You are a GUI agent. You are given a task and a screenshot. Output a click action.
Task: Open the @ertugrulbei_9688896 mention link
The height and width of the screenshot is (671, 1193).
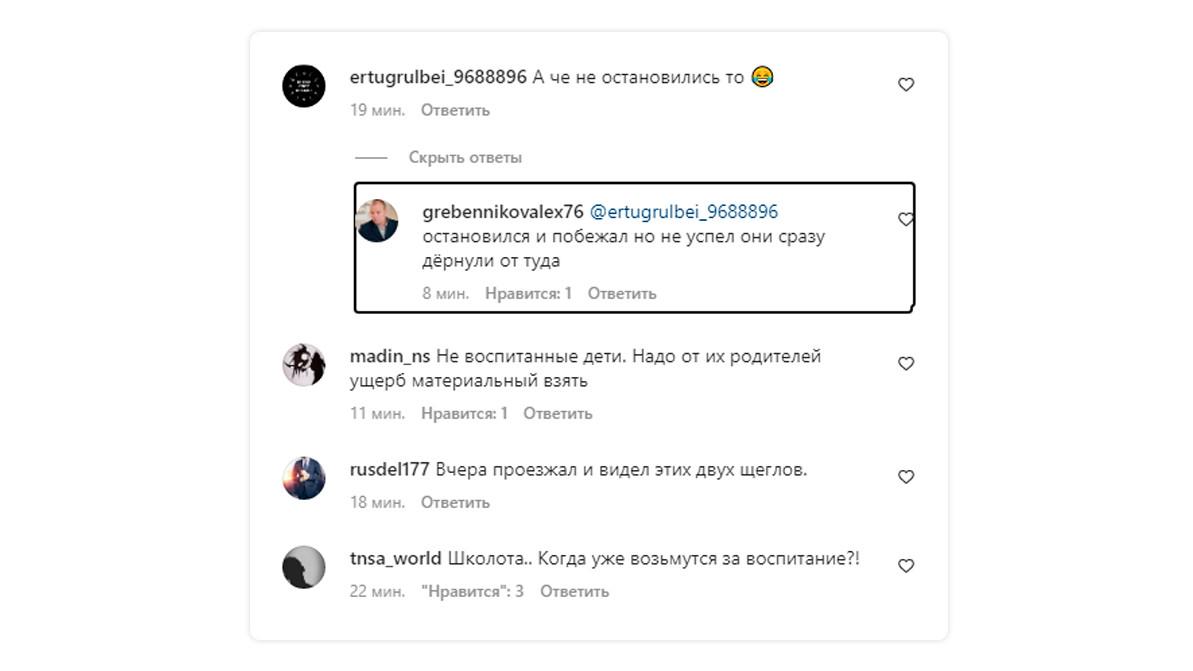(x=684, y=212)
